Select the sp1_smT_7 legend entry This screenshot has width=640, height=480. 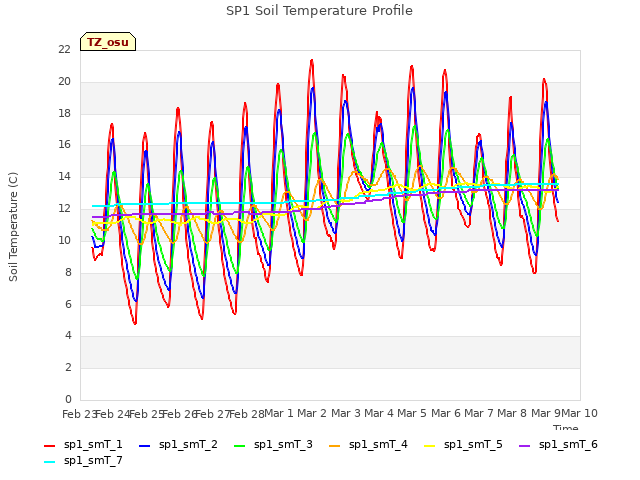(x=83, y=460)
